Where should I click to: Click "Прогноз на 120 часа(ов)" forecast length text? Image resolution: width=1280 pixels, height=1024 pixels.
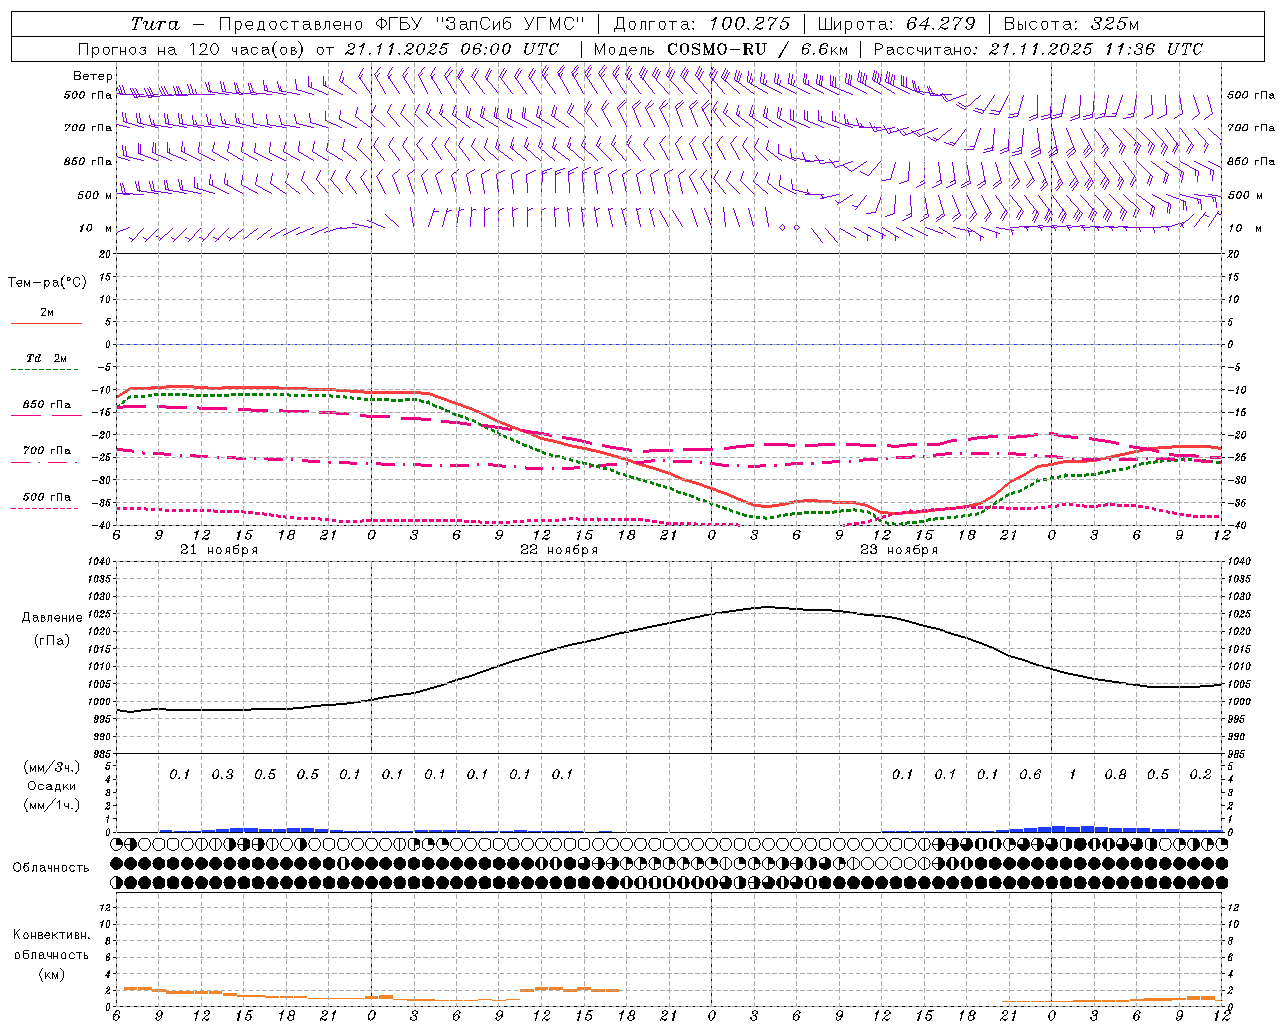tap(192, 49)
